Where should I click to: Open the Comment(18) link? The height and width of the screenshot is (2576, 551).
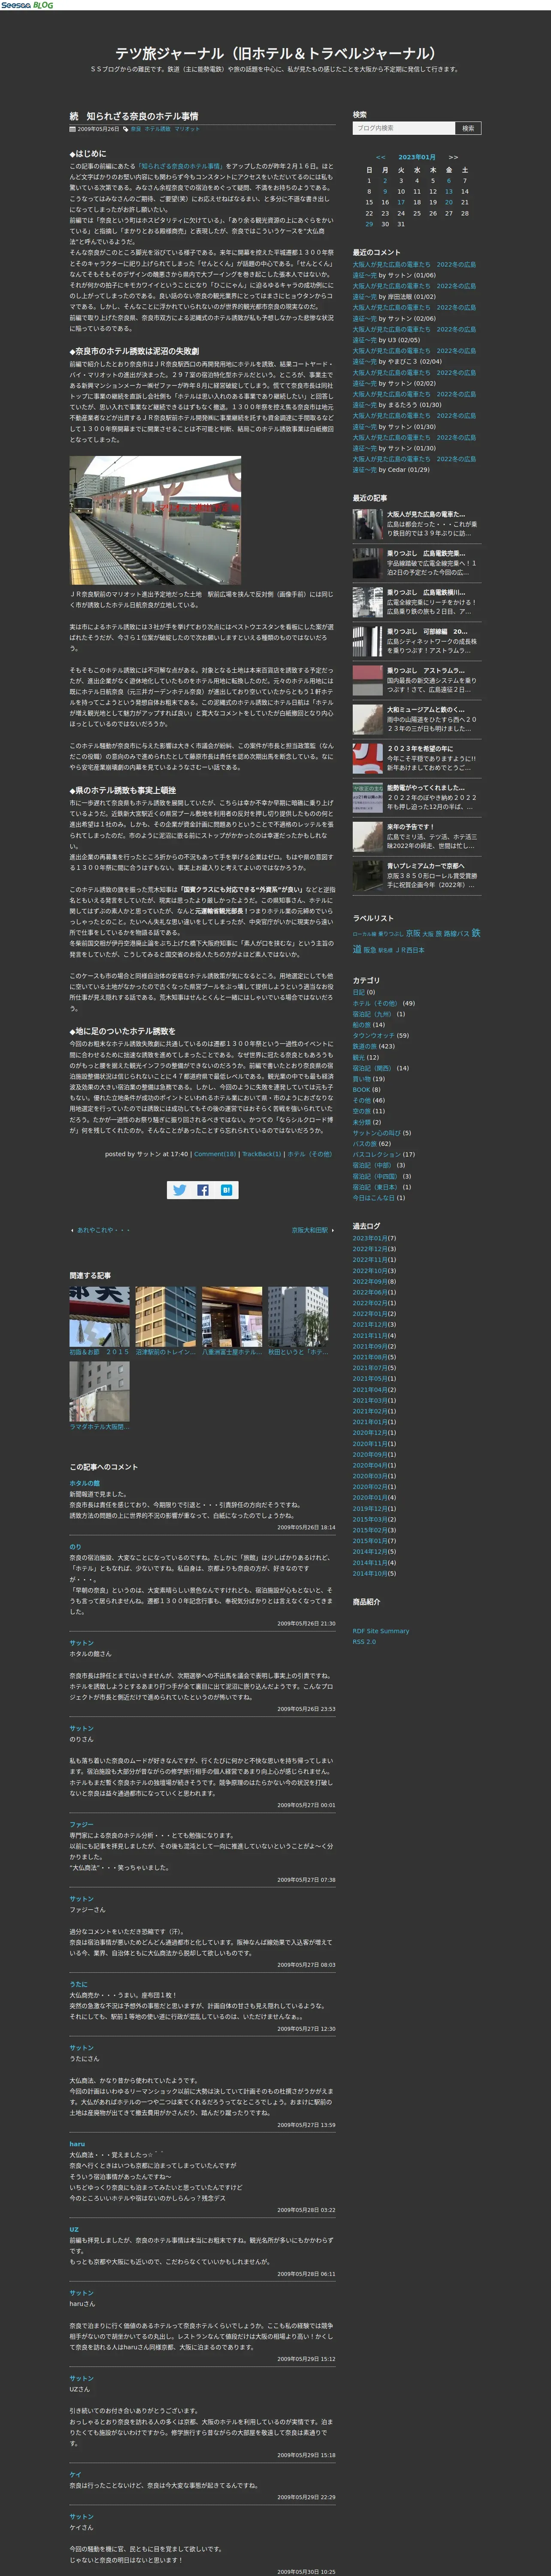click(x=215, y=1154)
